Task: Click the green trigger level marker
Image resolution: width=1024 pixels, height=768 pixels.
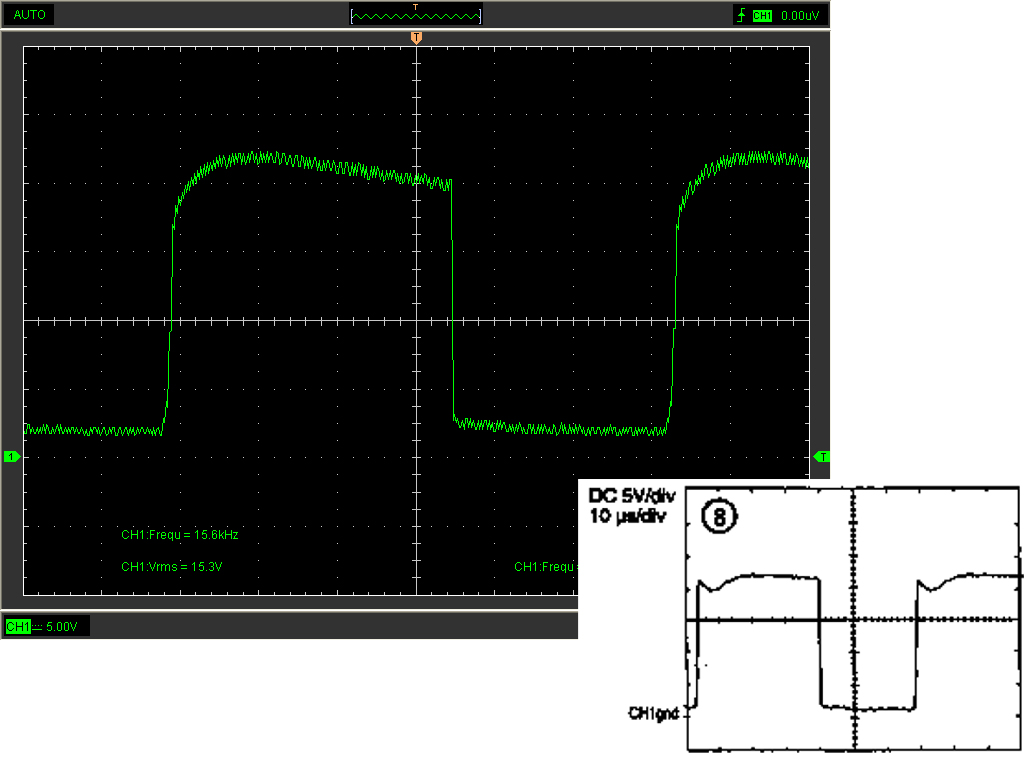Action: [822, 457]
